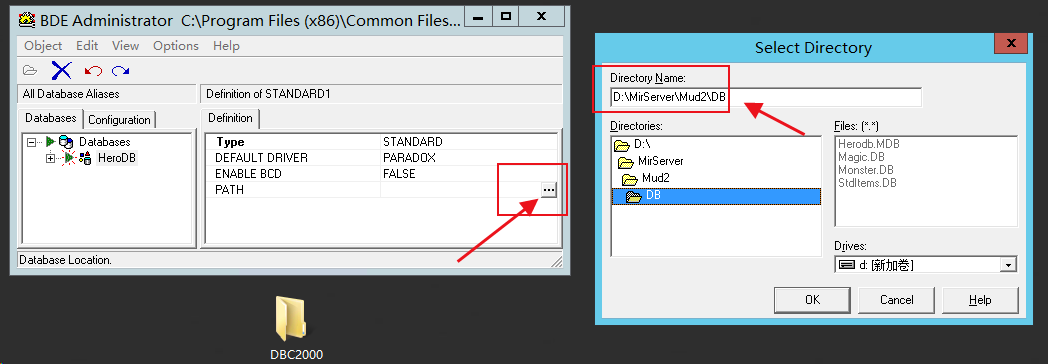Click Help button in Select Directory dialog
The width and height of the screenshot is (1048, 364).
coord(980,300)
